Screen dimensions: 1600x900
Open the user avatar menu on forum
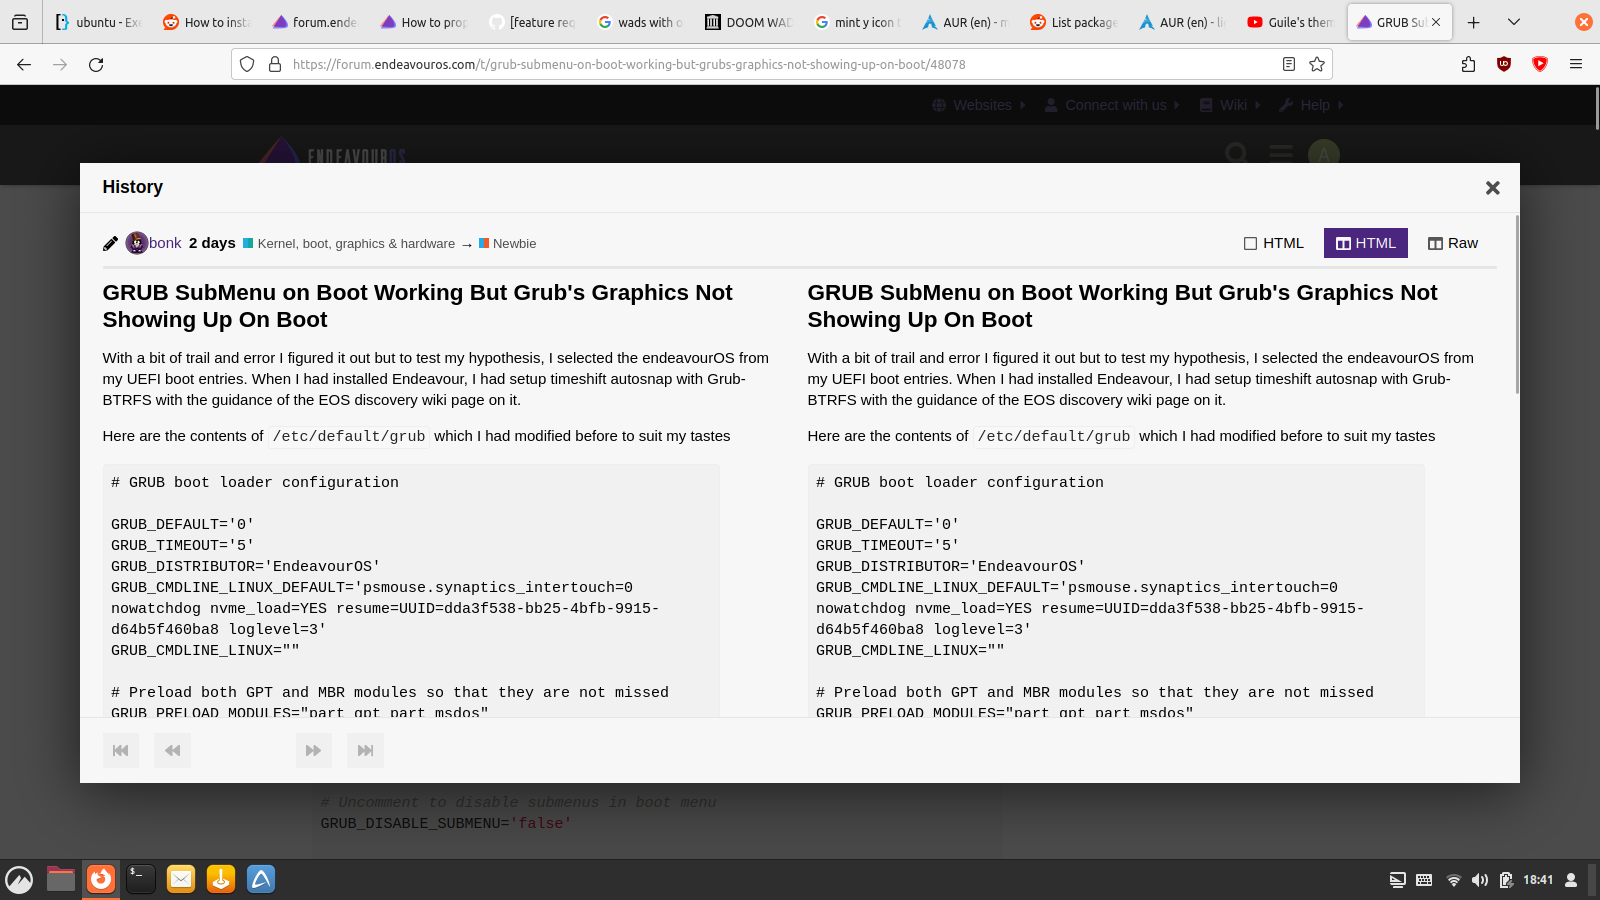pyautogui.click(x=1323, y=153)
